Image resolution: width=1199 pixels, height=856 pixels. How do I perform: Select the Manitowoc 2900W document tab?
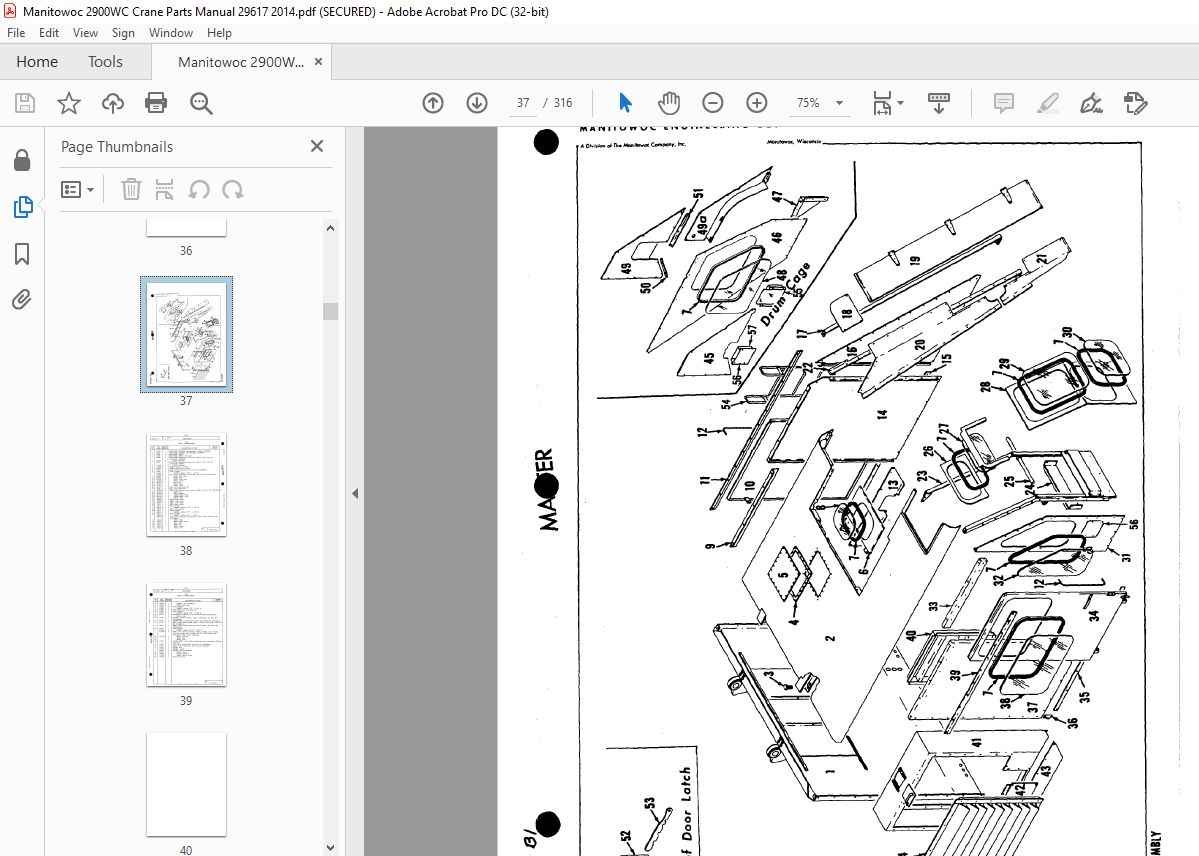pyautogui.click(x=241, y=62)
